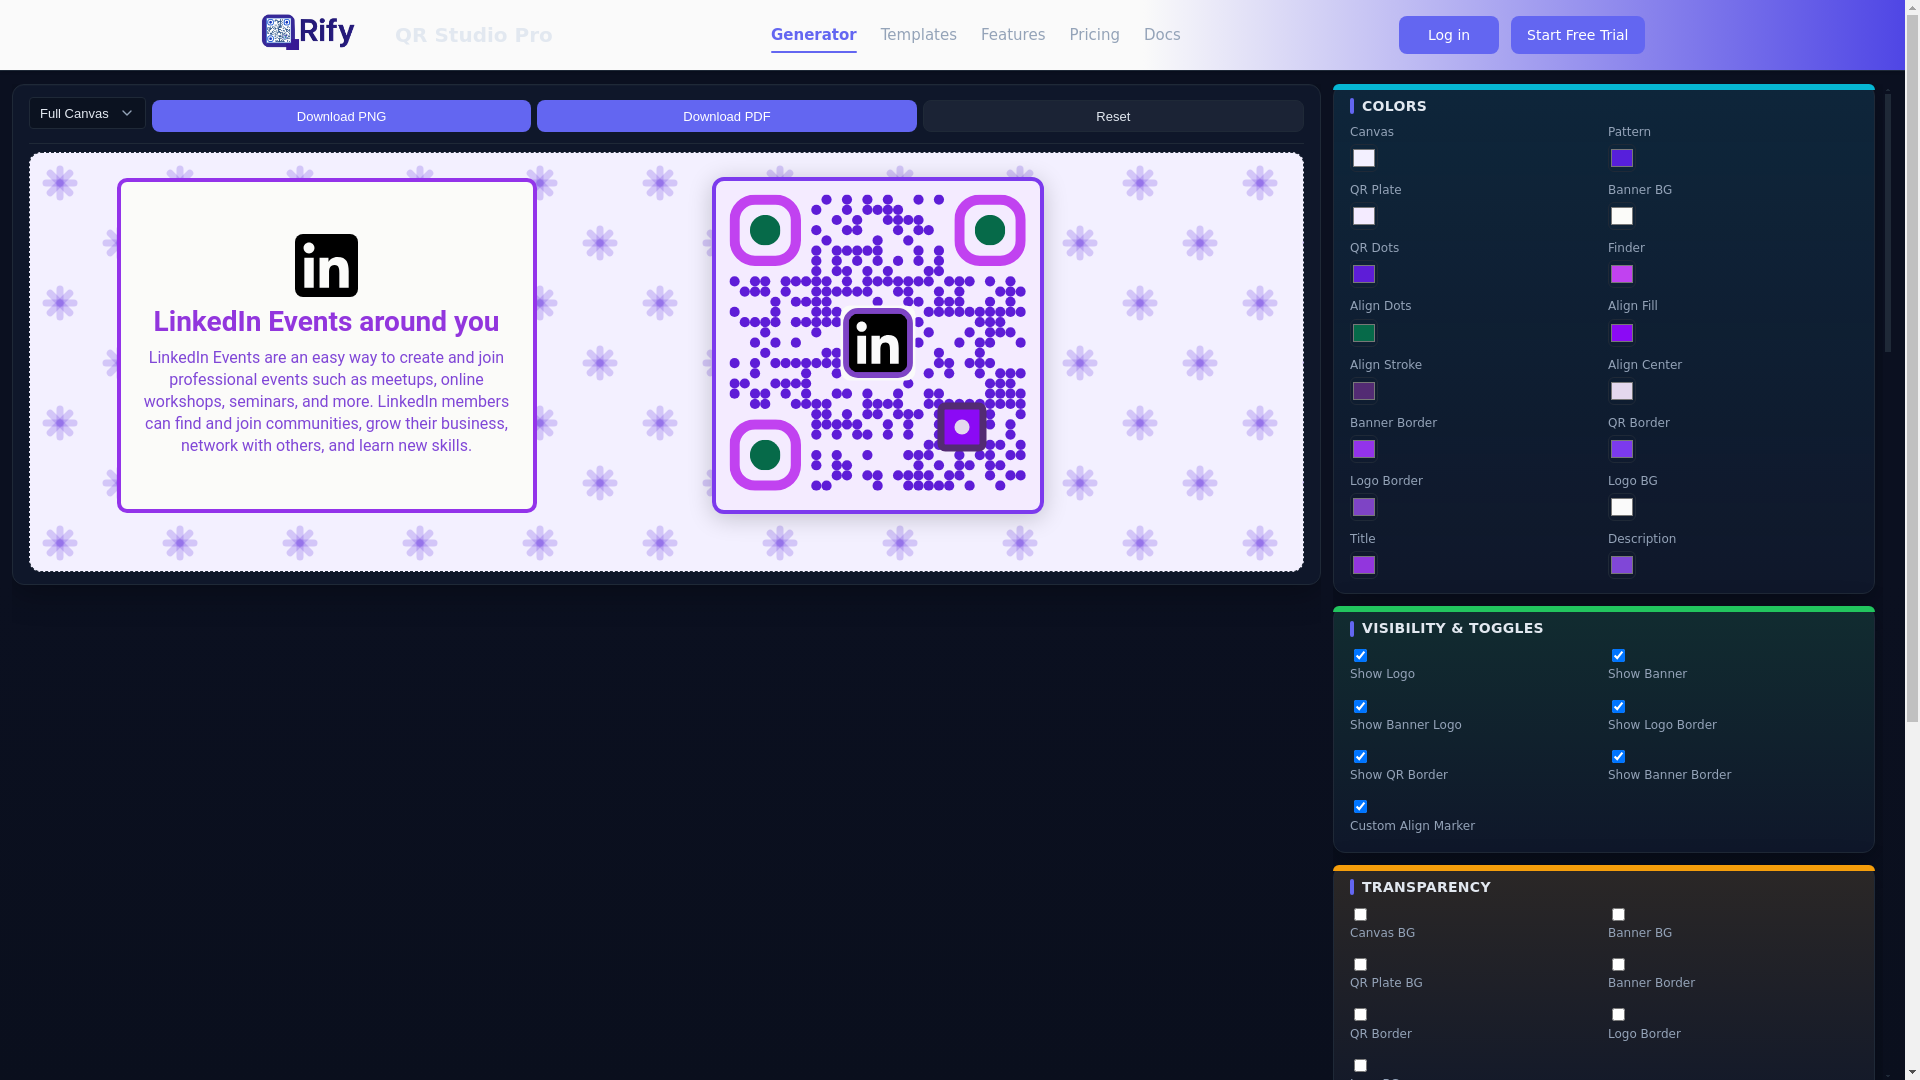Click the Reset button

pos(1113,116)
